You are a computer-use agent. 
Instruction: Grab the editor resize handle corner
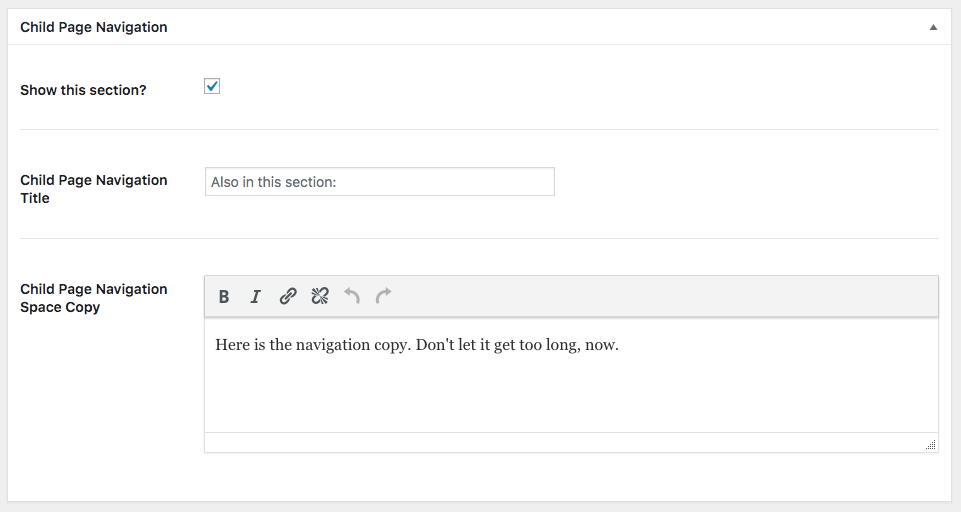(x=930, y=445)
